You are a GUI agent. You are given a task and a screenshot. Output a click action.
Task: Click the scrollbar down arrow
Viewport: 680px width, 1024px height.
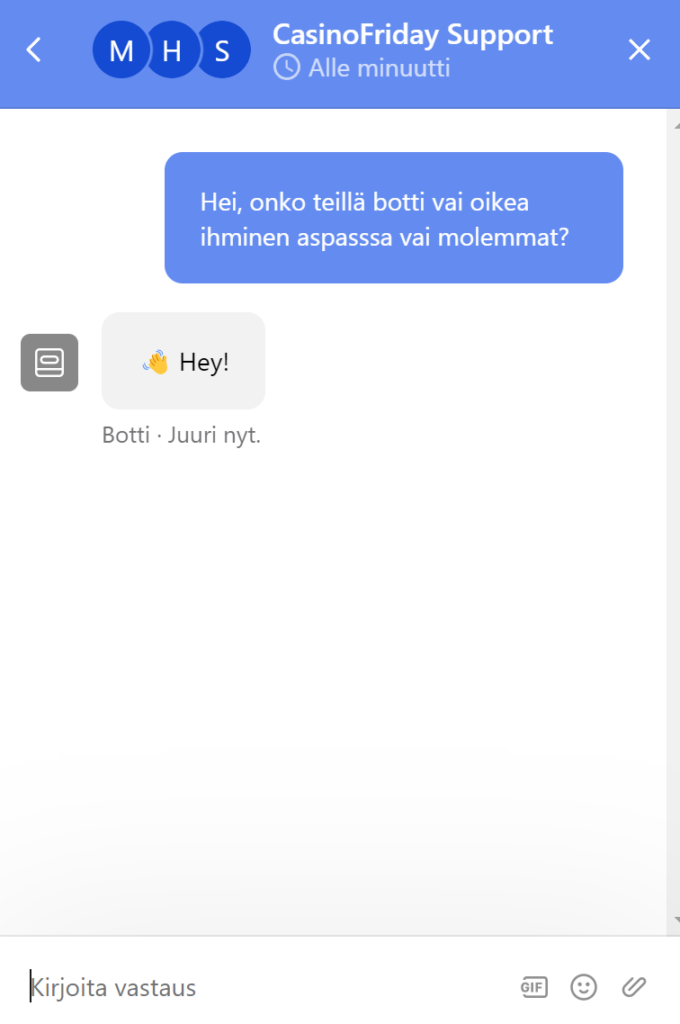(x=673, y=920)
